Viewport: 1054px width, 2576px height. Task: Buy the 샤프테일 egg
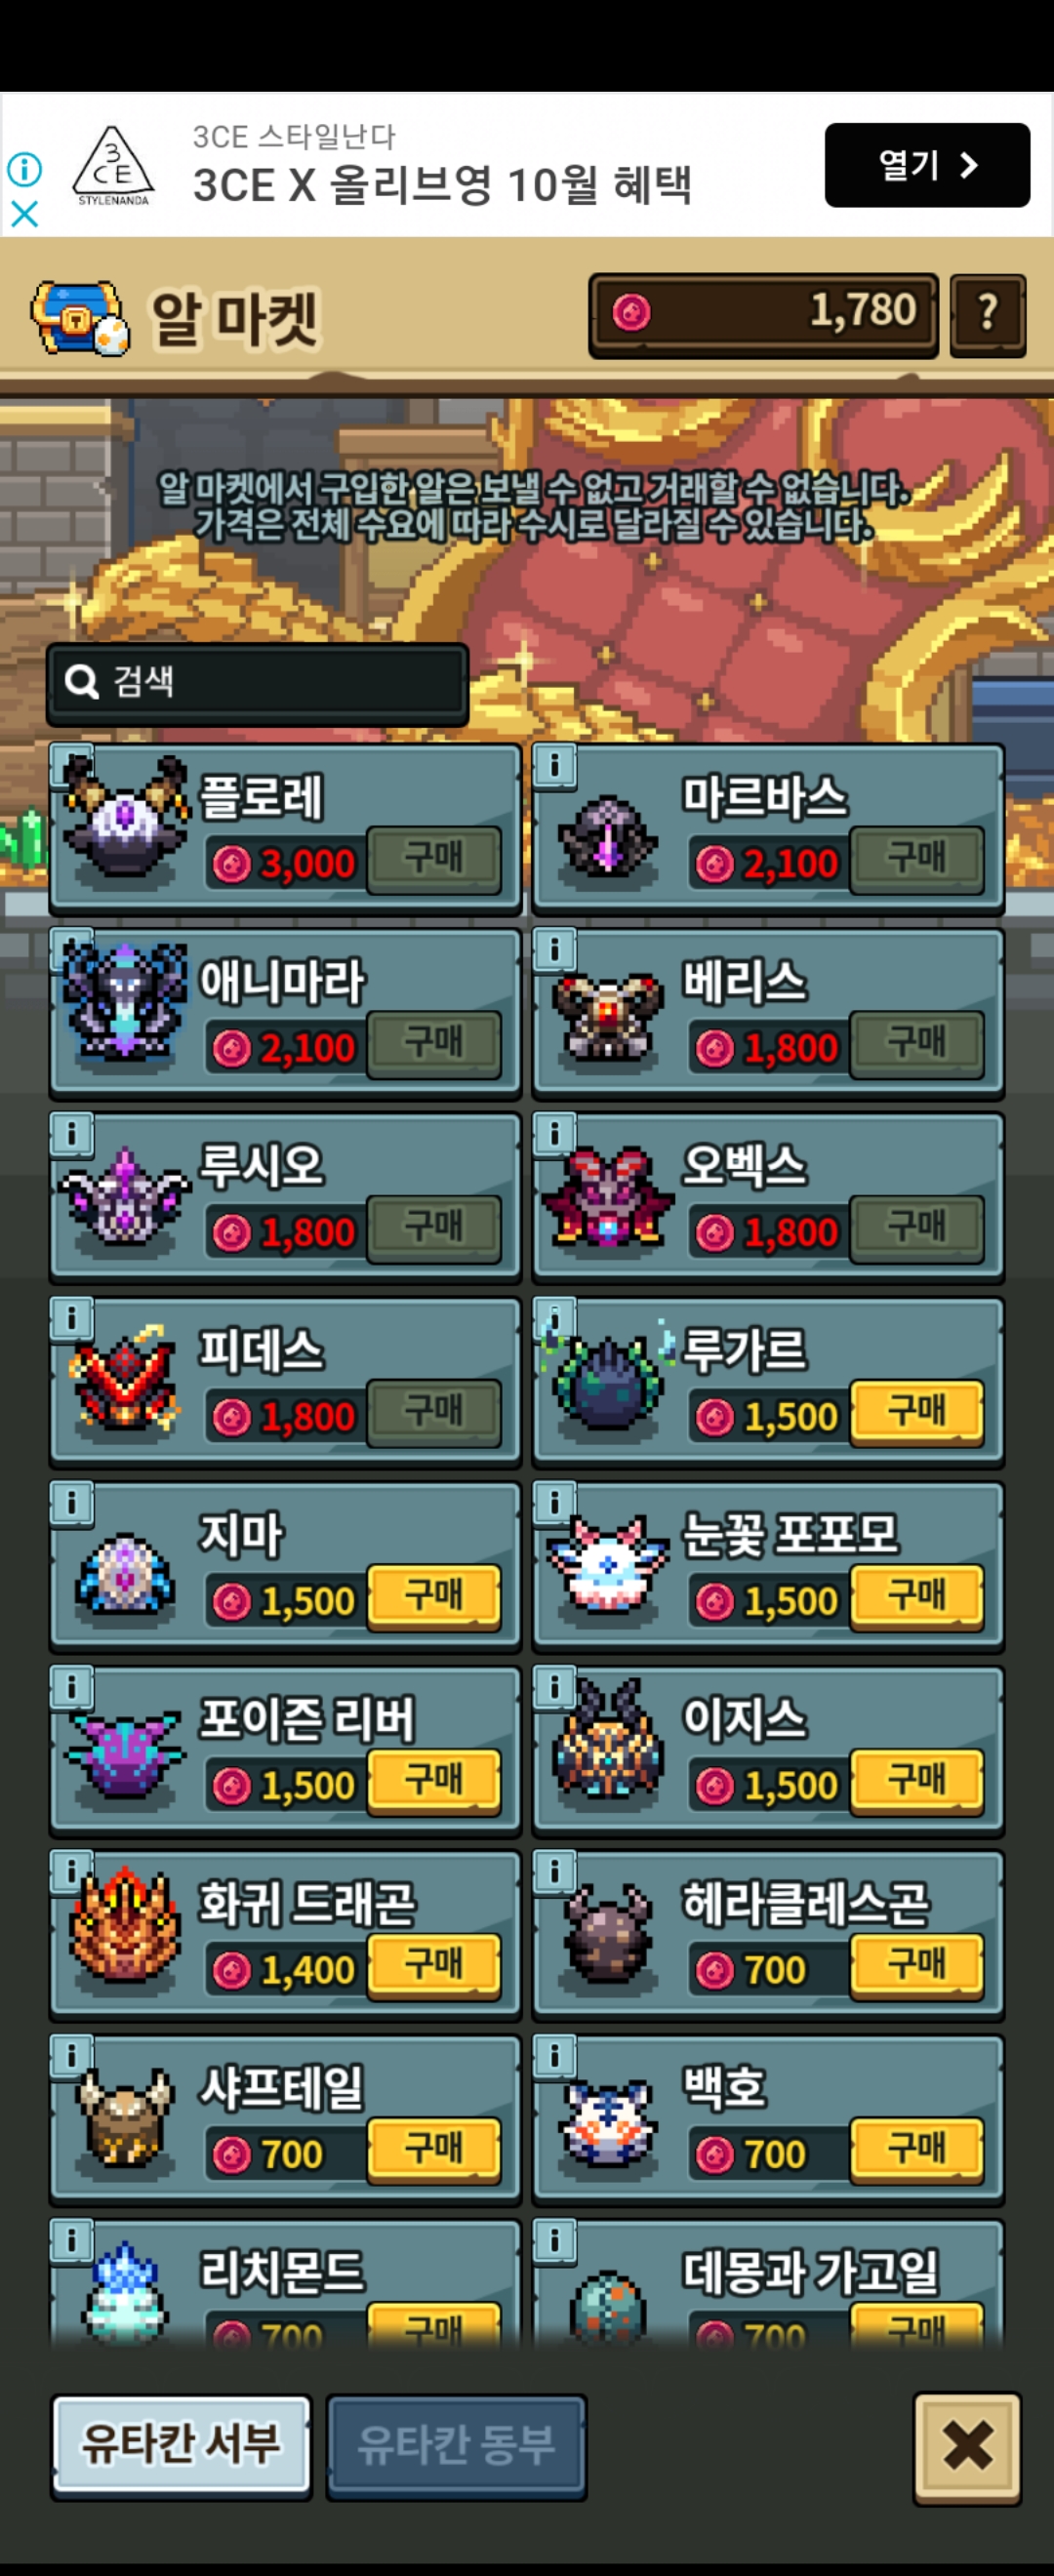(x=434, y=2149)
